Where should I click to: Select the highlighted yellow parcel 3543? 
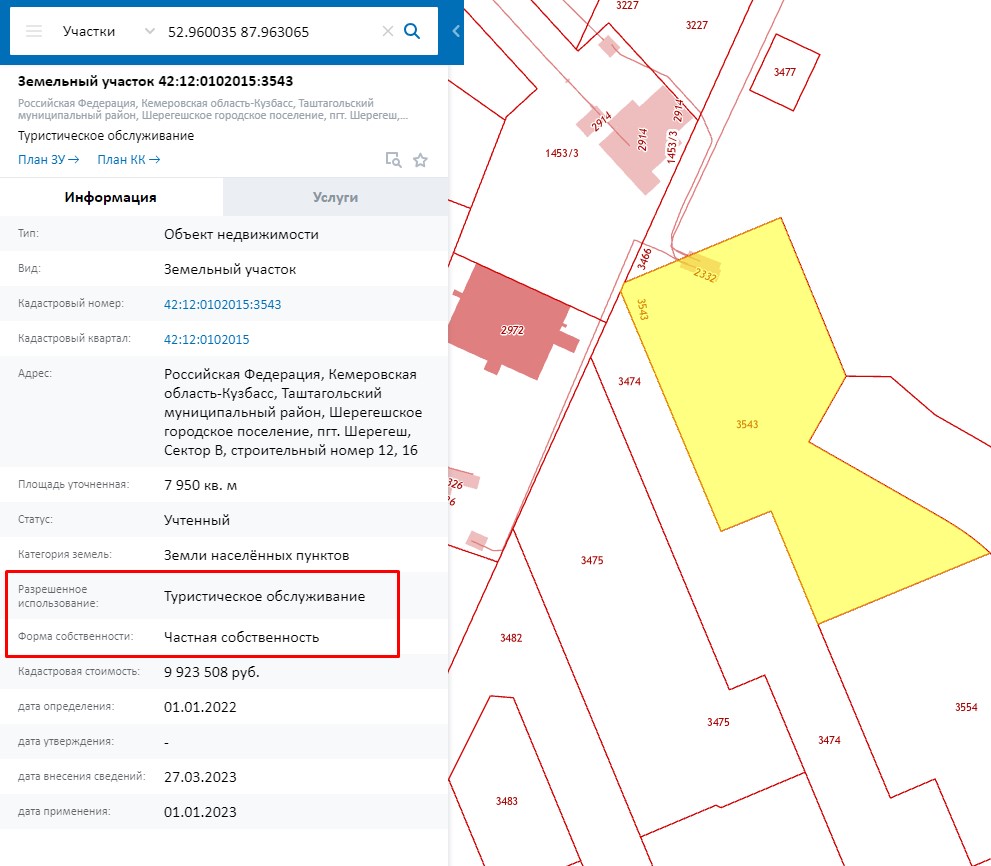747,424
